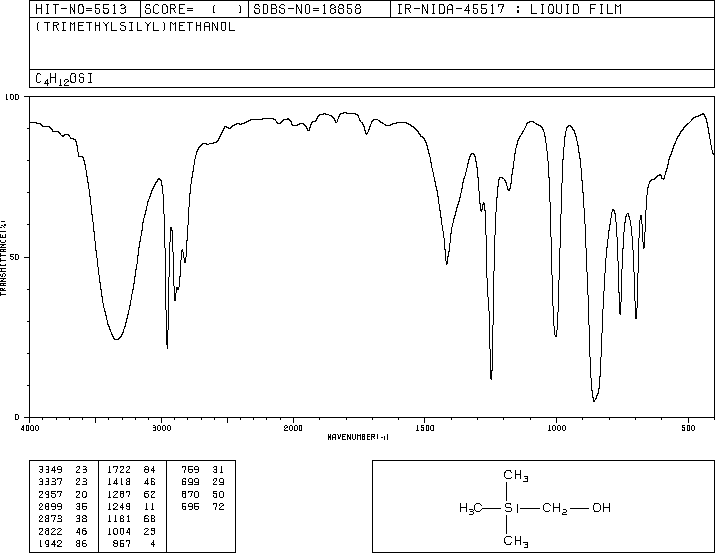Click the IR-NIDA-45517 LIQUID FILM label

point(509,9)
